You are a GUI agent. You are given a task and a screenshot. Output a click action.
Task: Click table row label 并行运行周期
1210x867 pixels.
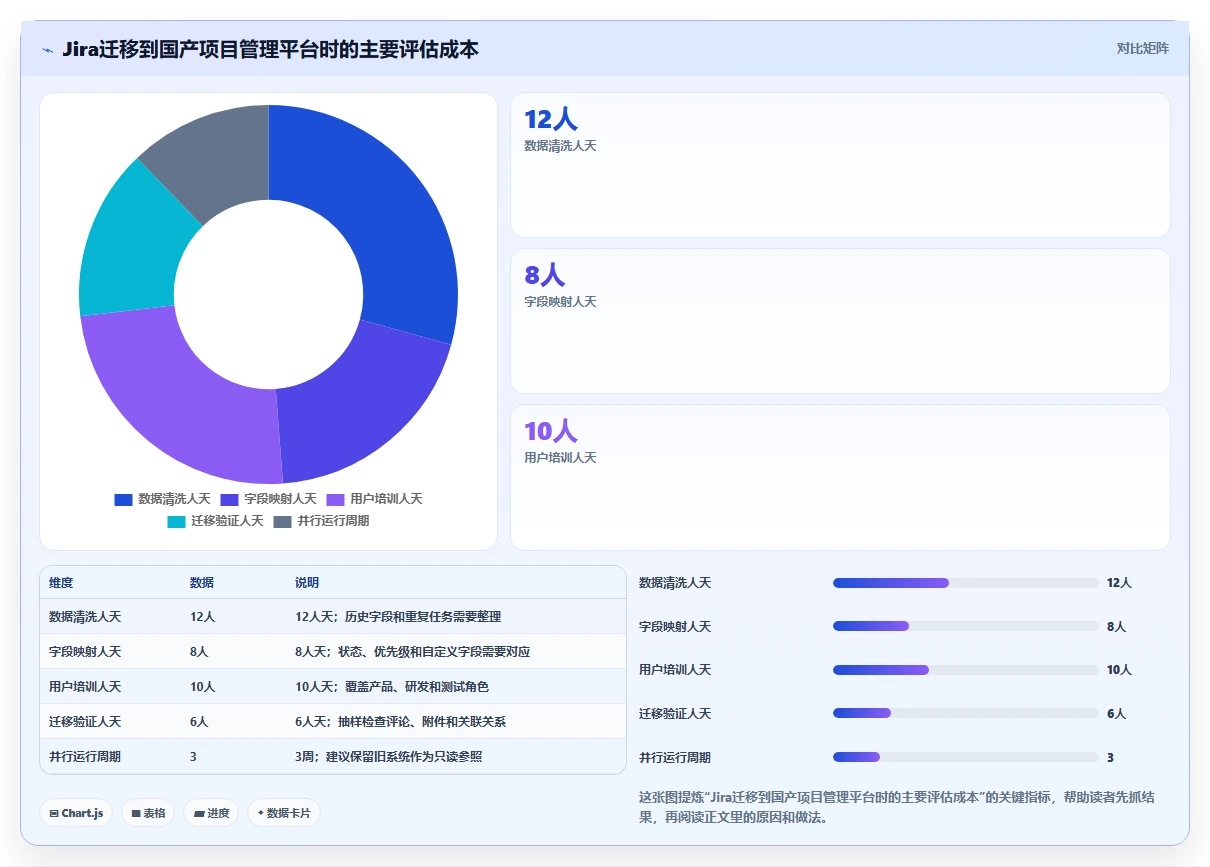[x=85, y=757]
